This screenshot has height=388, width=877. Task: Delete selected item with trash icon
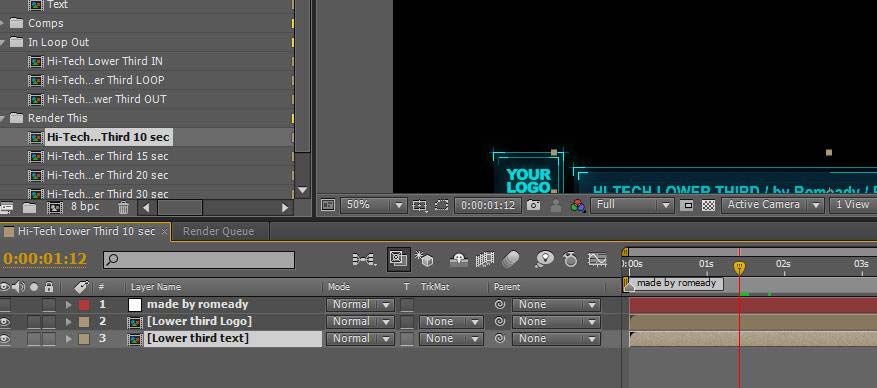124,208
